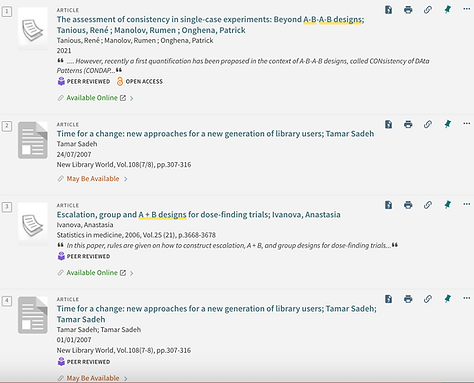Click the OPEN ACCESS badge on result 1

coord(140,81)
